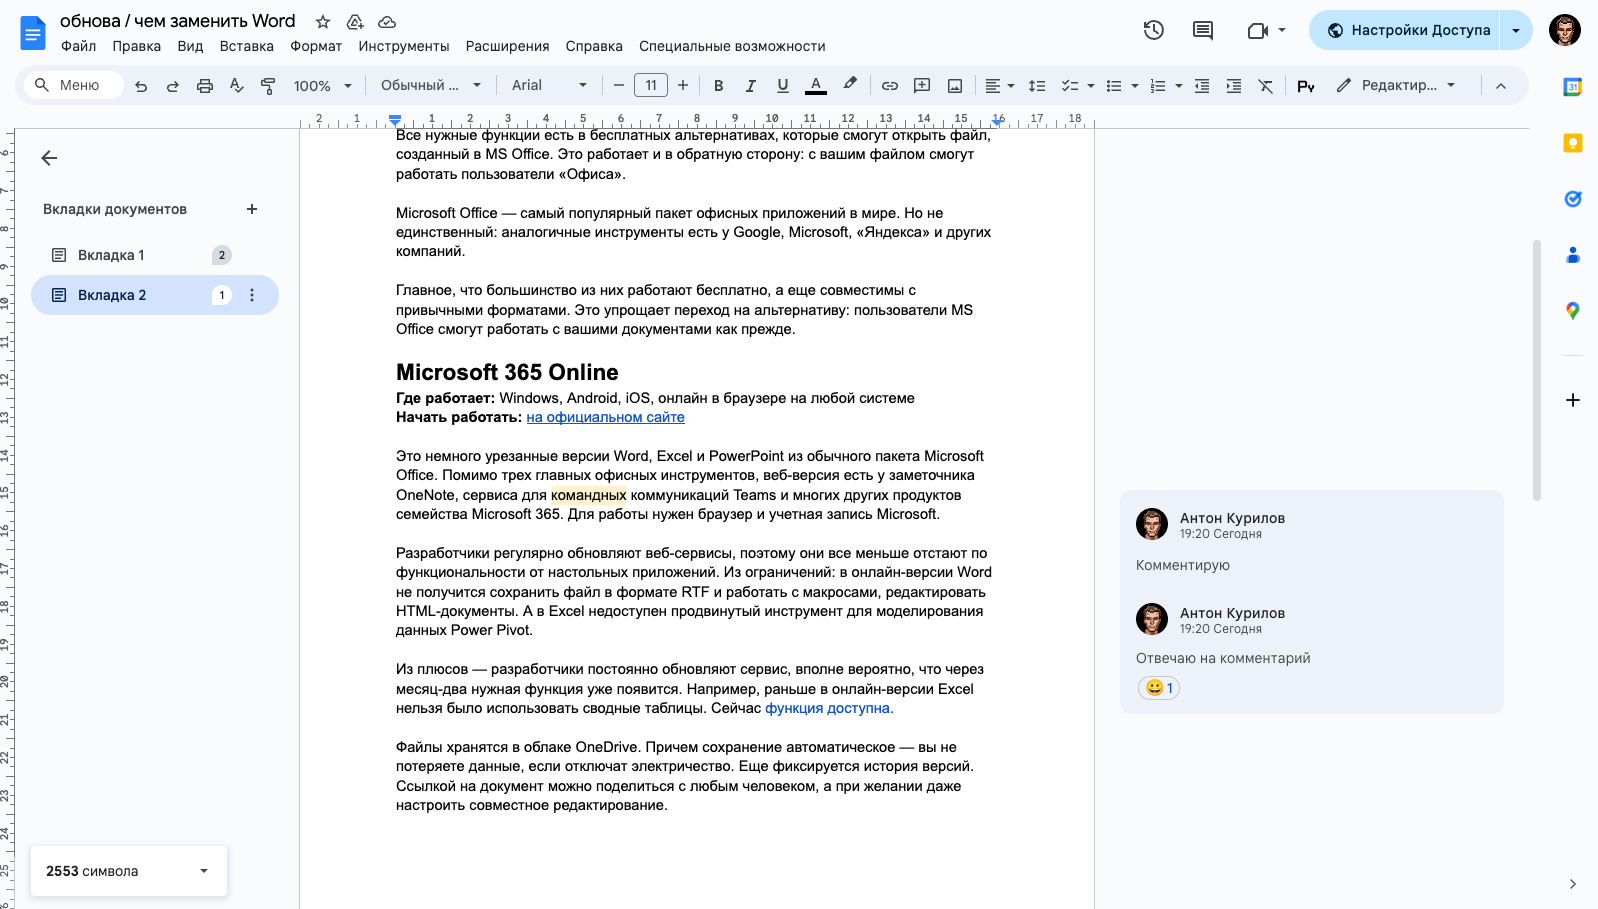Image resolution: width=1598 pixels, height=909 pixels.
Task: Open version history clock icon
Action: coord(1154,30)
